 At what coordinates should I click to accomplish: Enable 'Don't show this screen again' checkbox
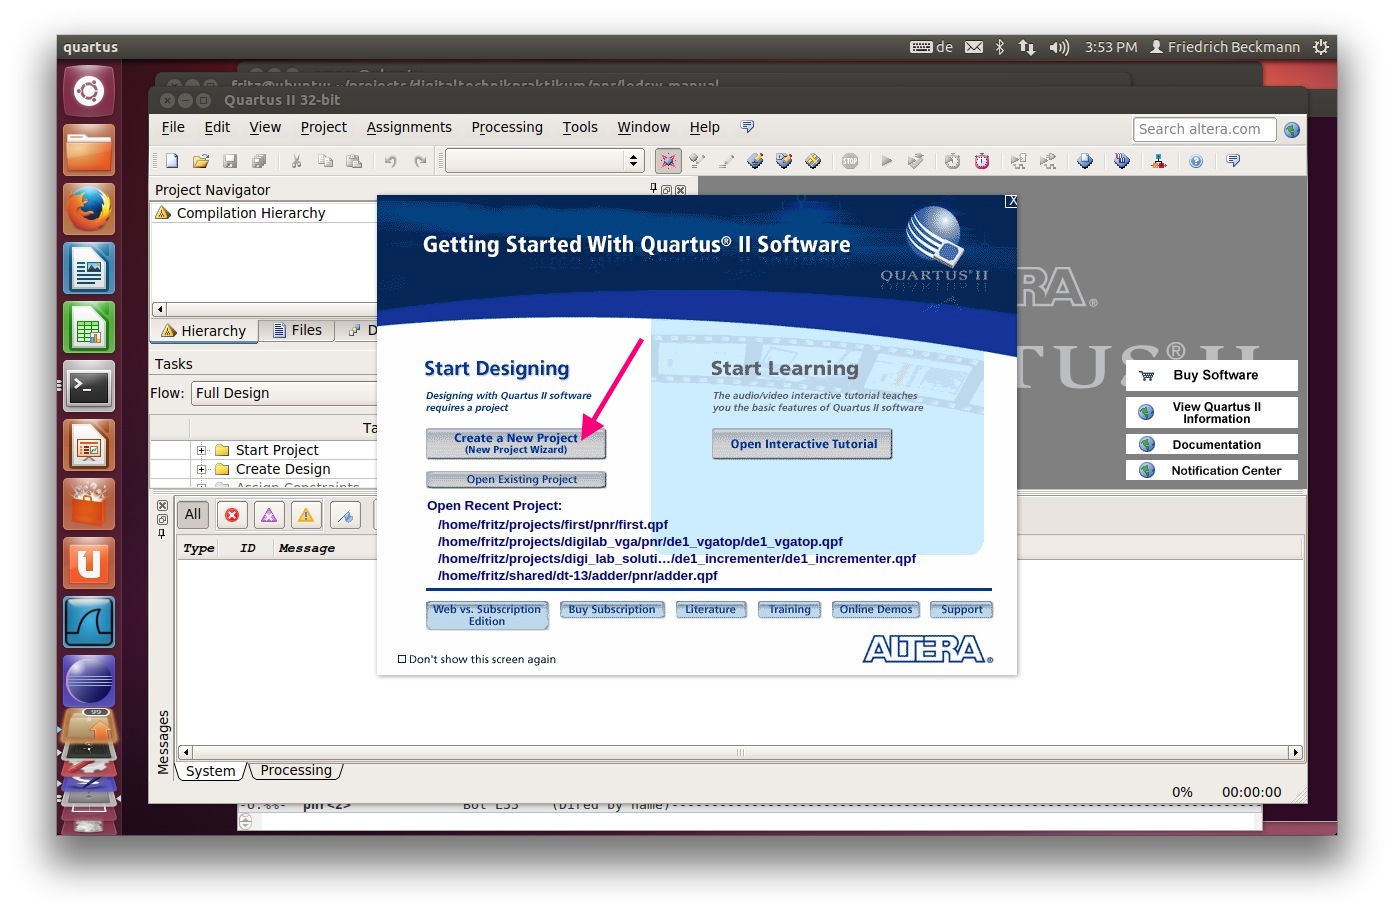click(x=402, y=659)
